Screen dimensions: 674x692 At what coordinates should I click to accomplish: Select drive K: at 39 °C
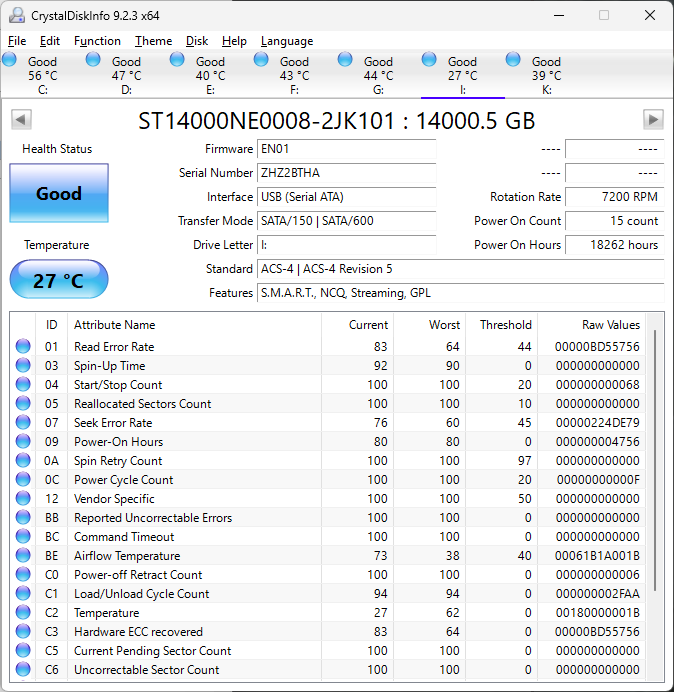(546, 75)
